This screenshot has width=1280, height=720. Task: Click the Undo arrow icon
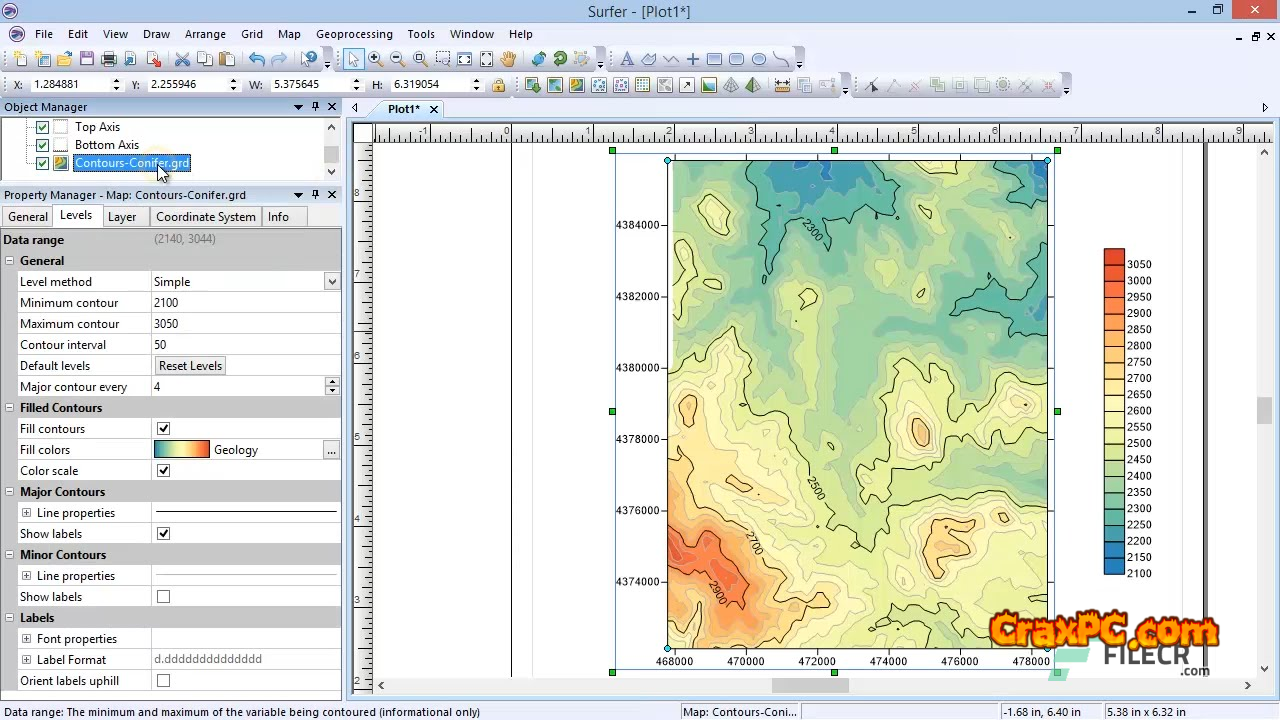point(257,59)
